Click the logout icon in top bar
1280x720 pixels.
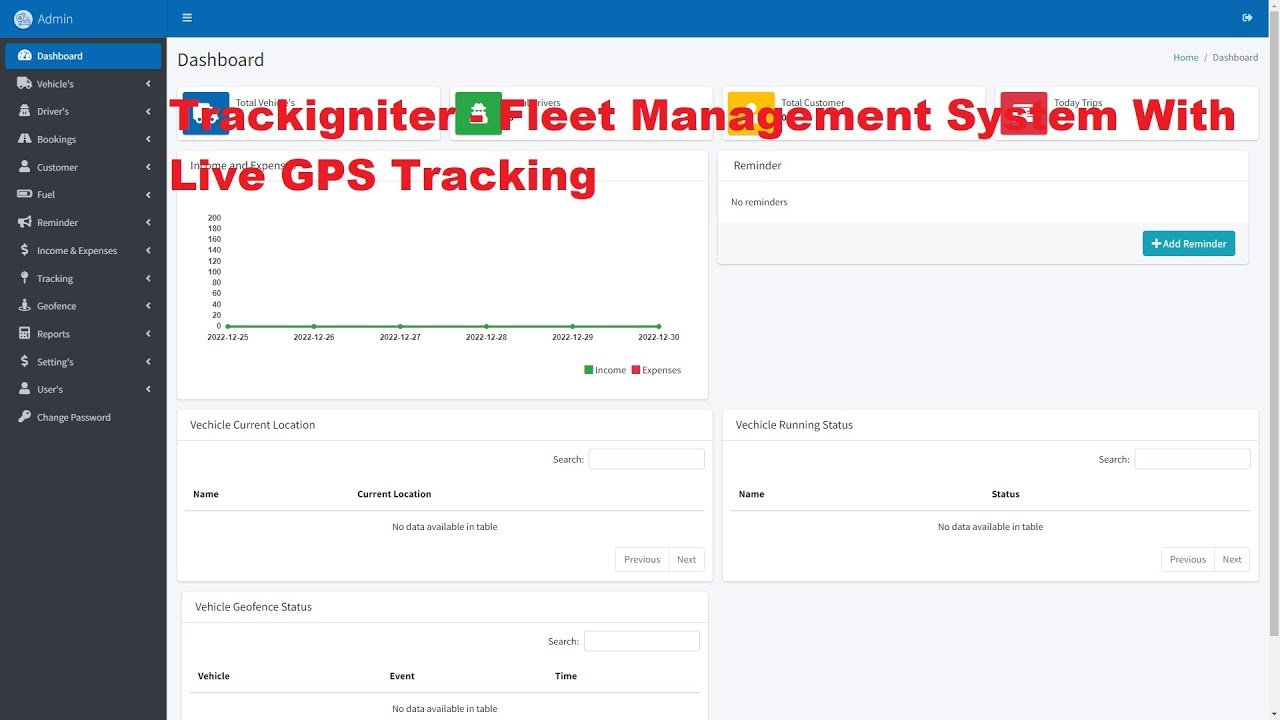(1247, 18)
